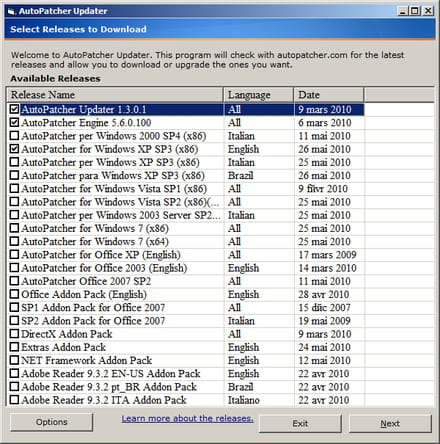Click the Next button
Screen dimensions: 440x444
click(390, 424)
